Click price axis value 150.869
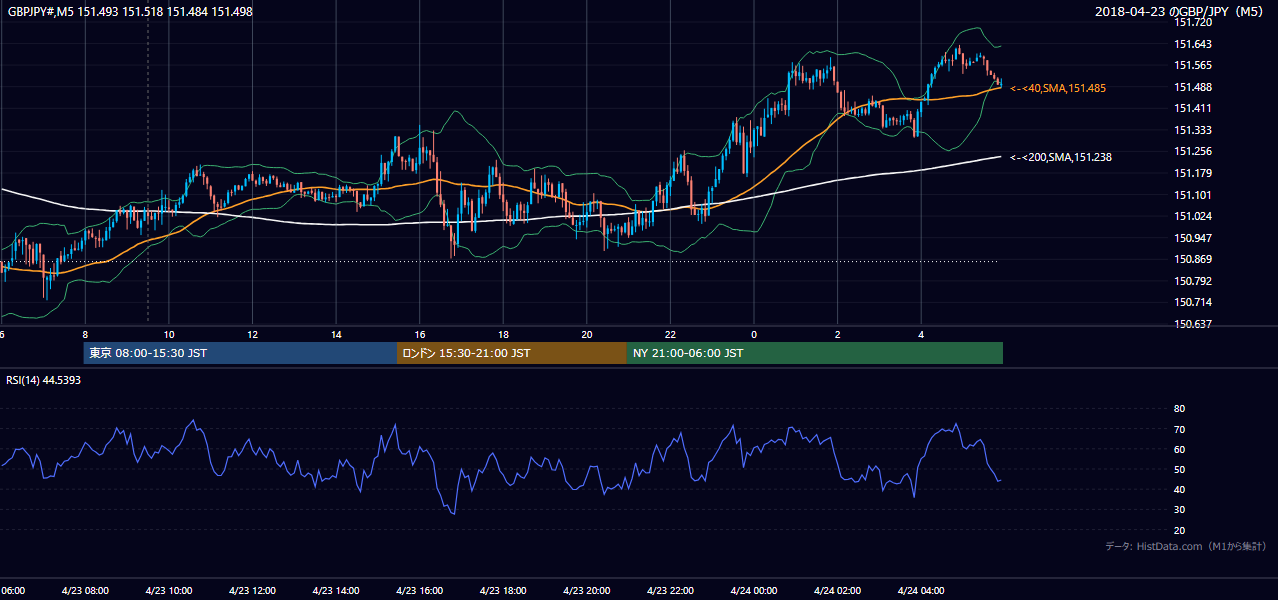The height and width of the screenshot is (600, 1278). (1192, 260)
